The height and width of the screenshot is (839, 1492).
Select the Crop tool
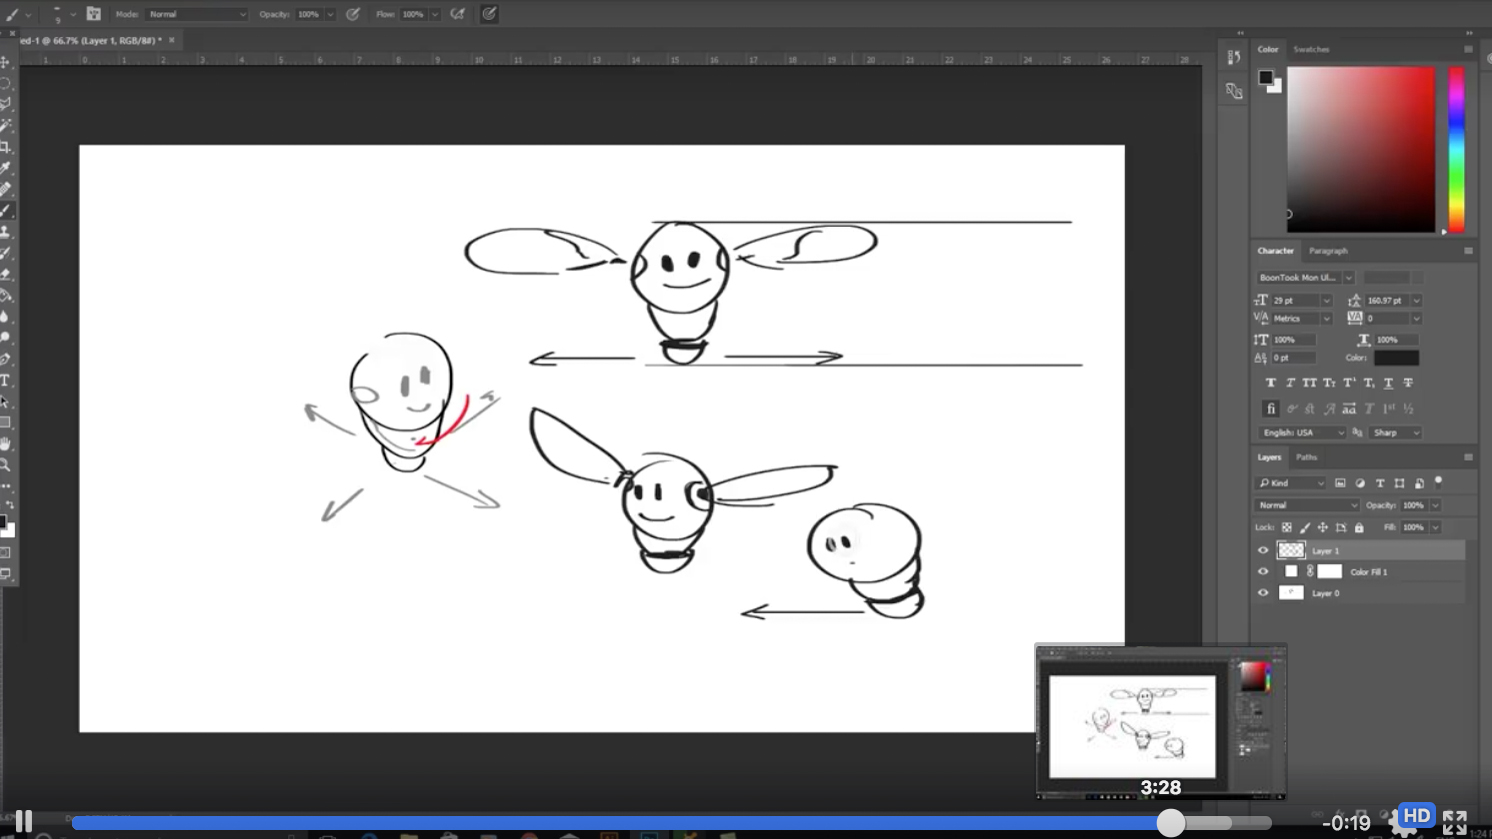click(x=6, y=147)
